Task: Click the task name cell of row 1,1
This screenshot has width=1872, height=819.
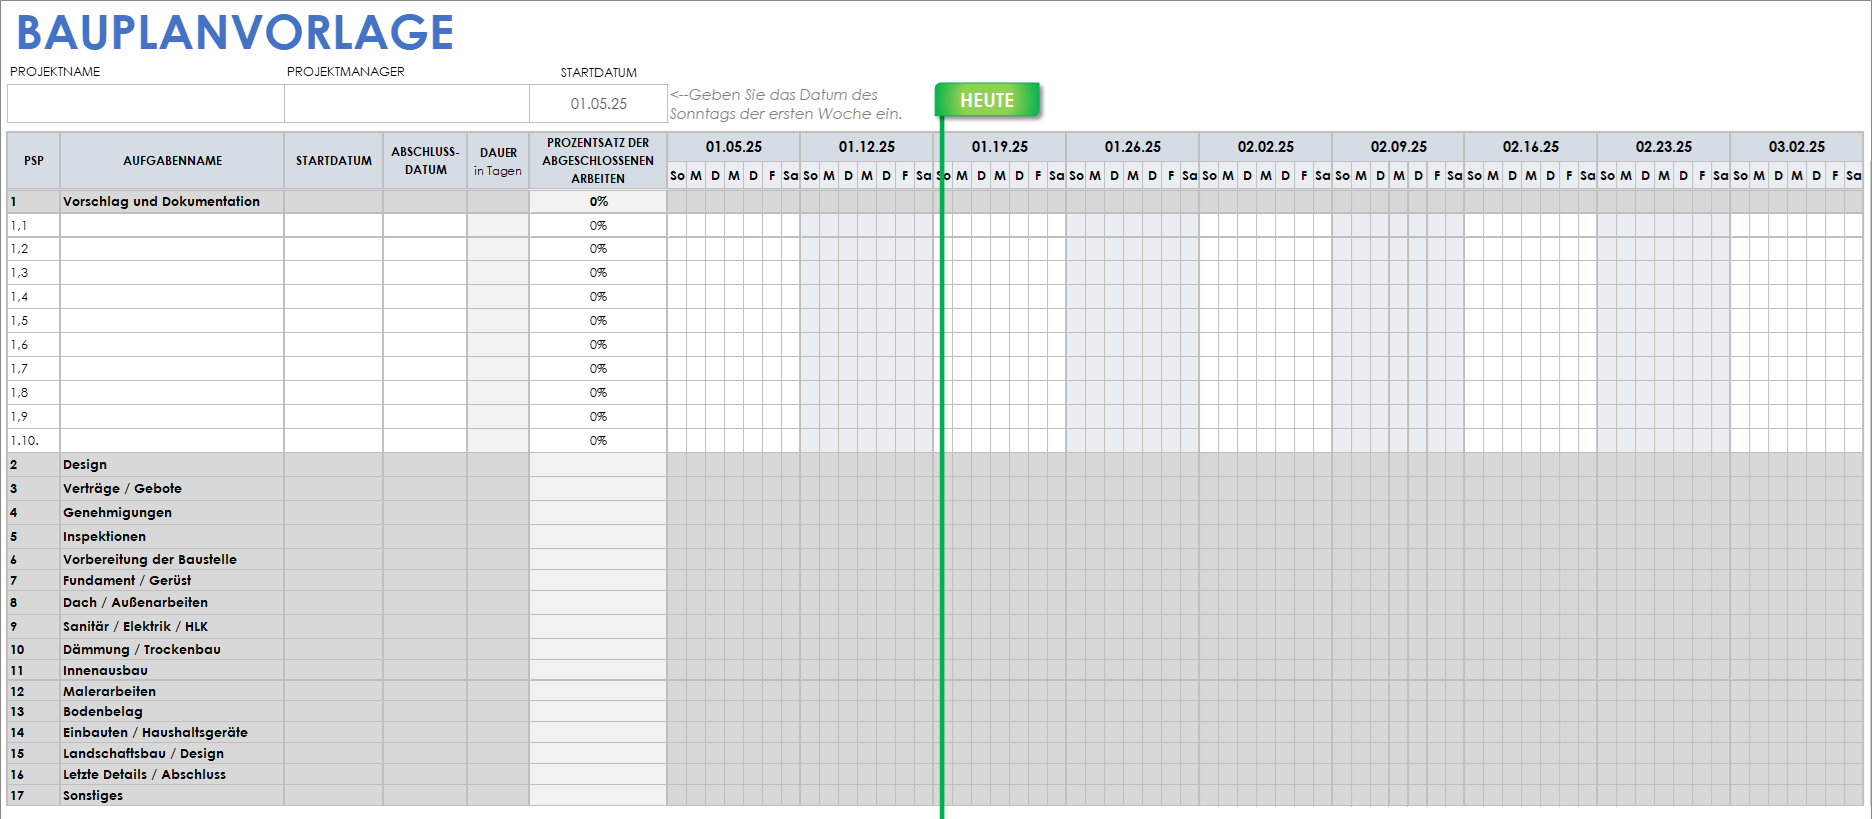Action: 172,225
